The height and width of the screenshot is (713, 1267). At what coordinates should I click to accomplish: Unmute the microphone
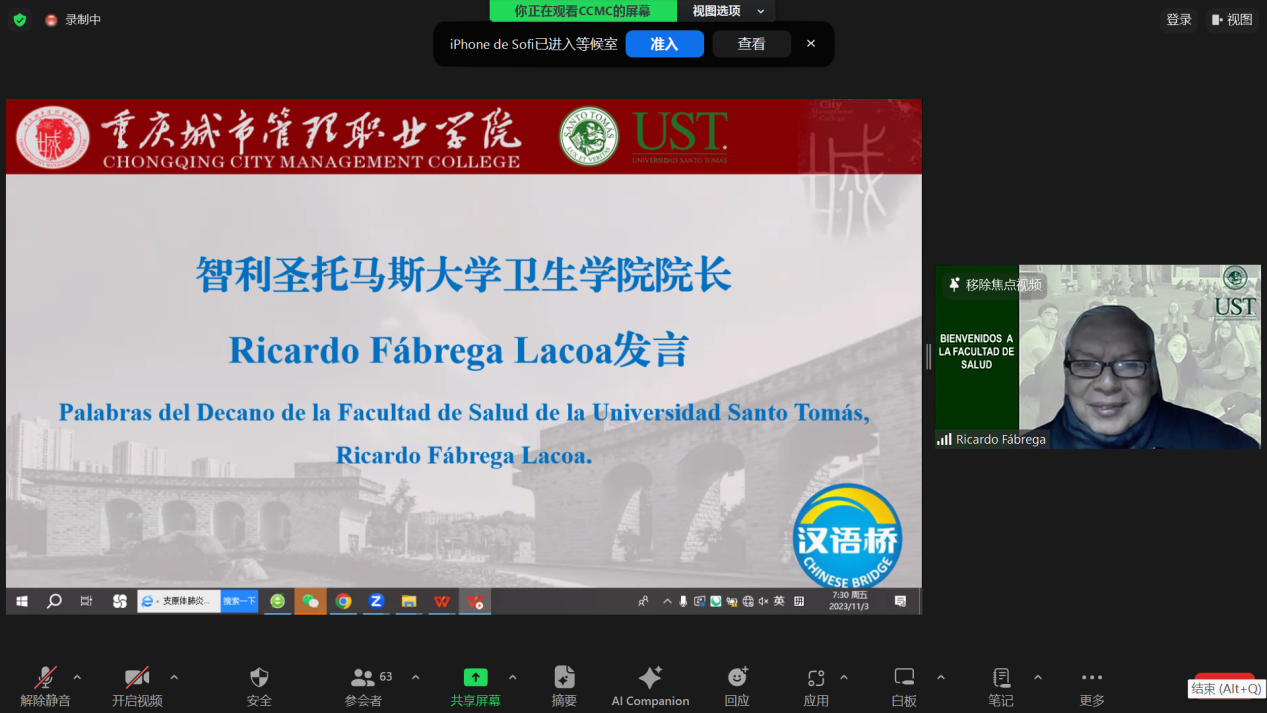pos(45,678)
